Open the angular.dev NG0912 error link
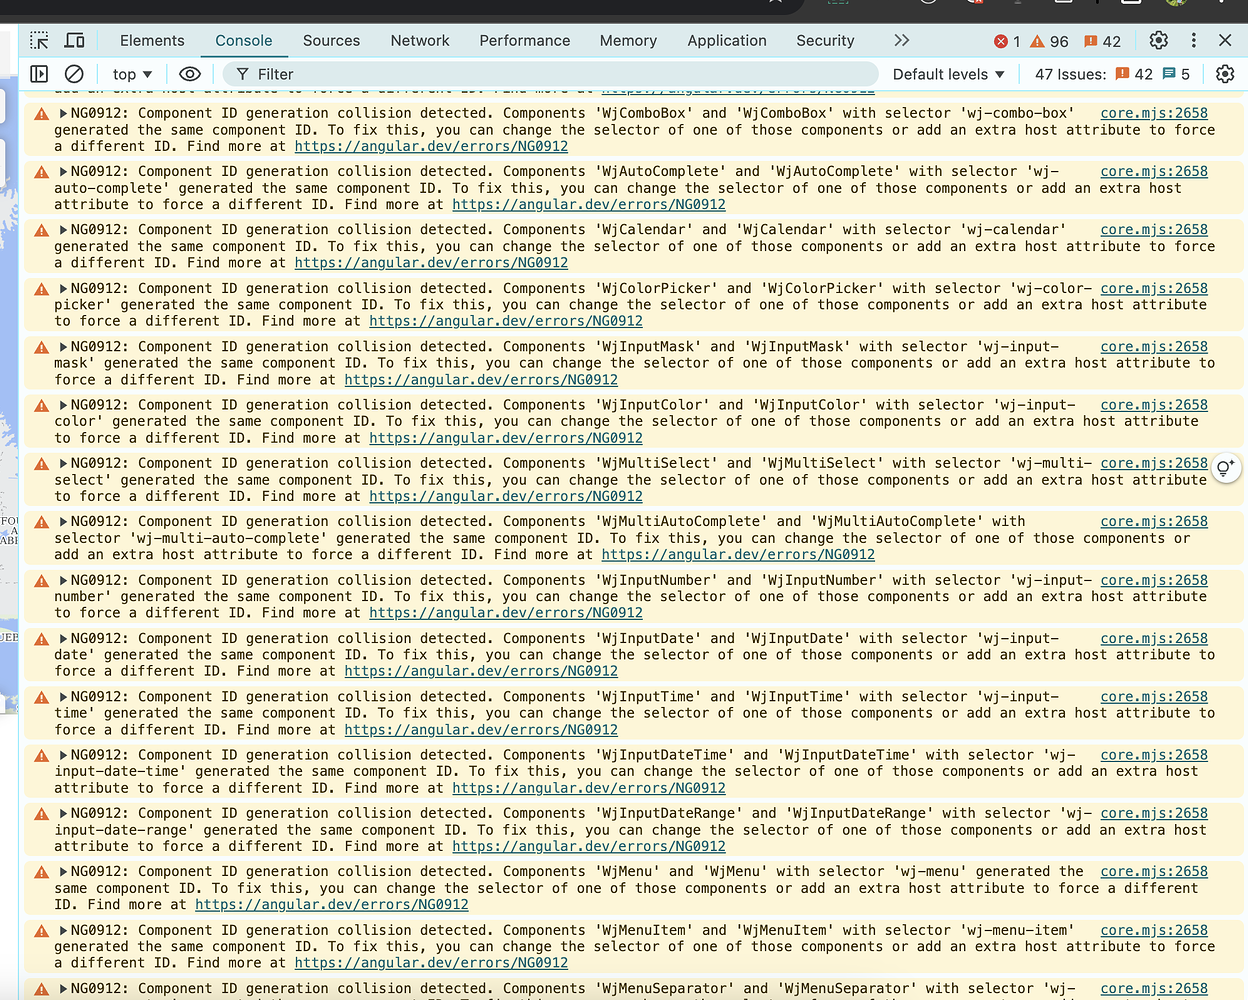 pyautogui.click(x=431, y=146)
